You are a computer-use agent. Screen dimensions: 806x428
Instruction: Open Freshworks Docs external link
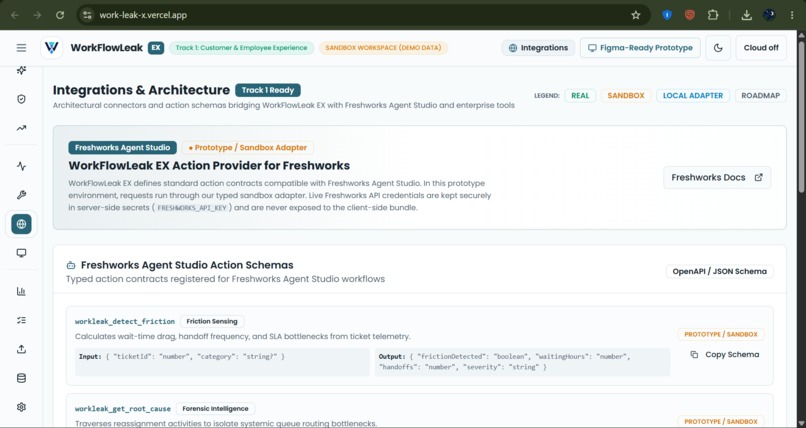click(717, 177)
